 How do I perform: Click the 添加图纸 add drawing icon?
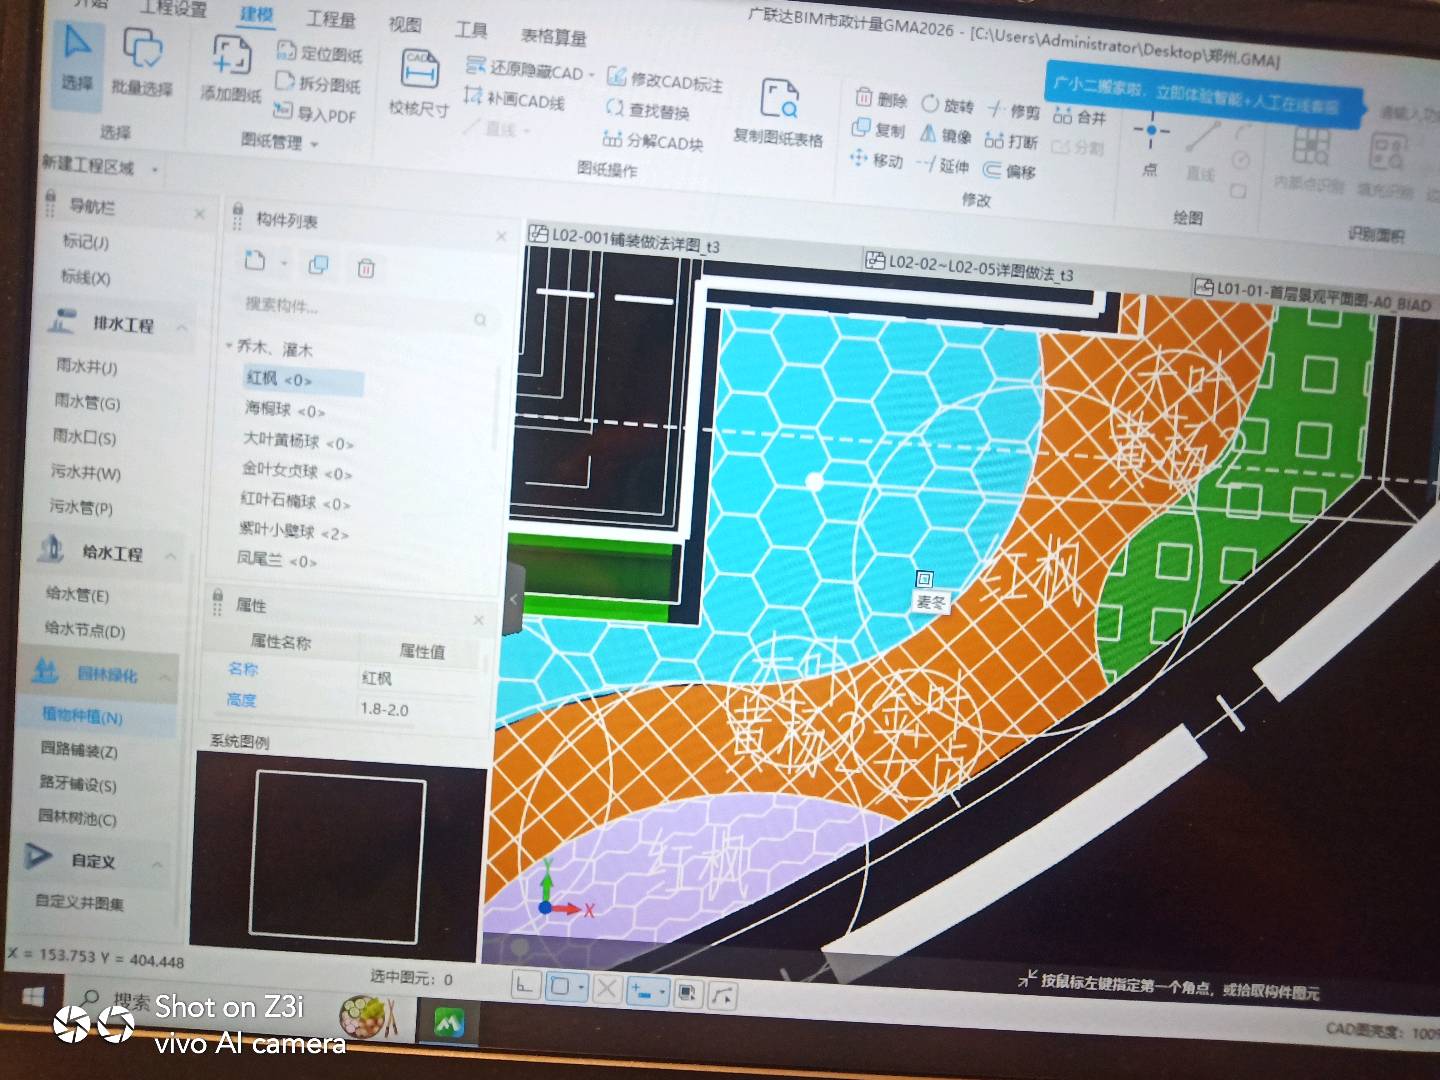tap(231, 68)
